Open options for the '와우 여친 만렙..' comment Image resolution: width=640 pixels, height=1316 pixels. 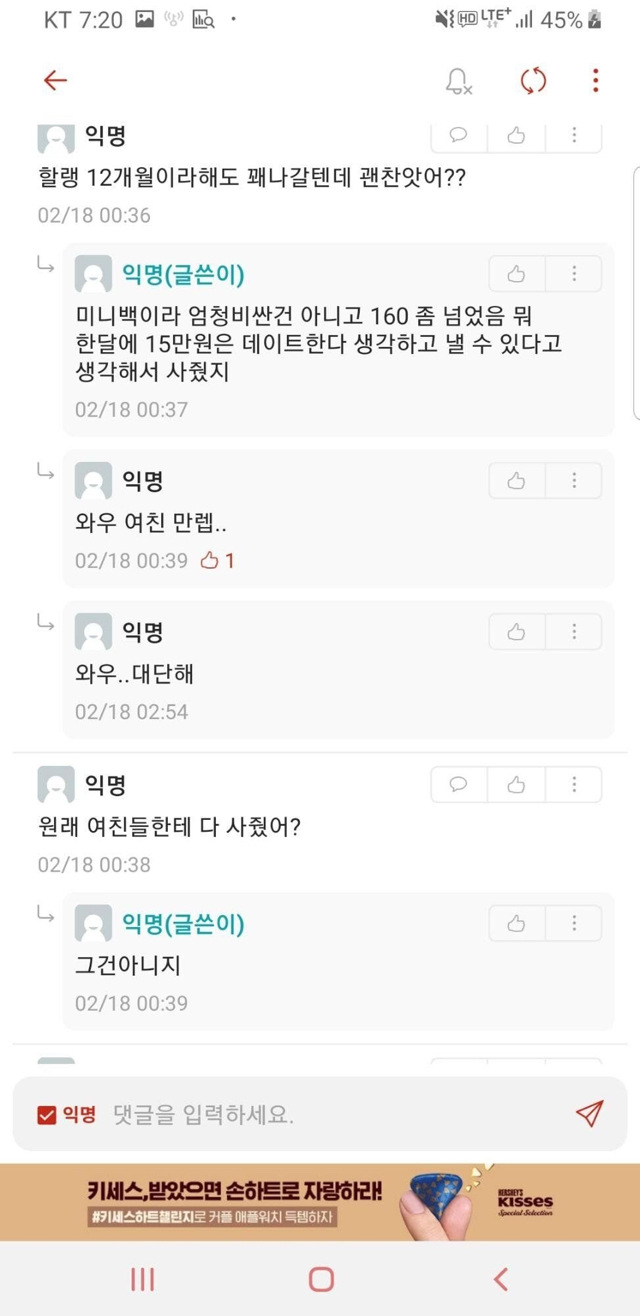point(574,480)
